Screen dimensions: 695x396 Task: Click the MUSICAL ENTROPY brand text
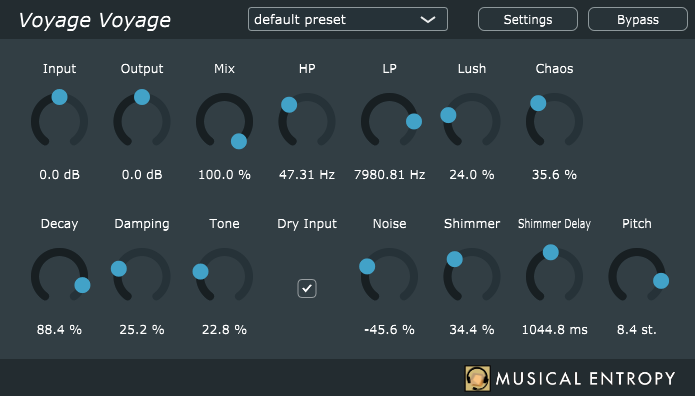tap(585, 379)
